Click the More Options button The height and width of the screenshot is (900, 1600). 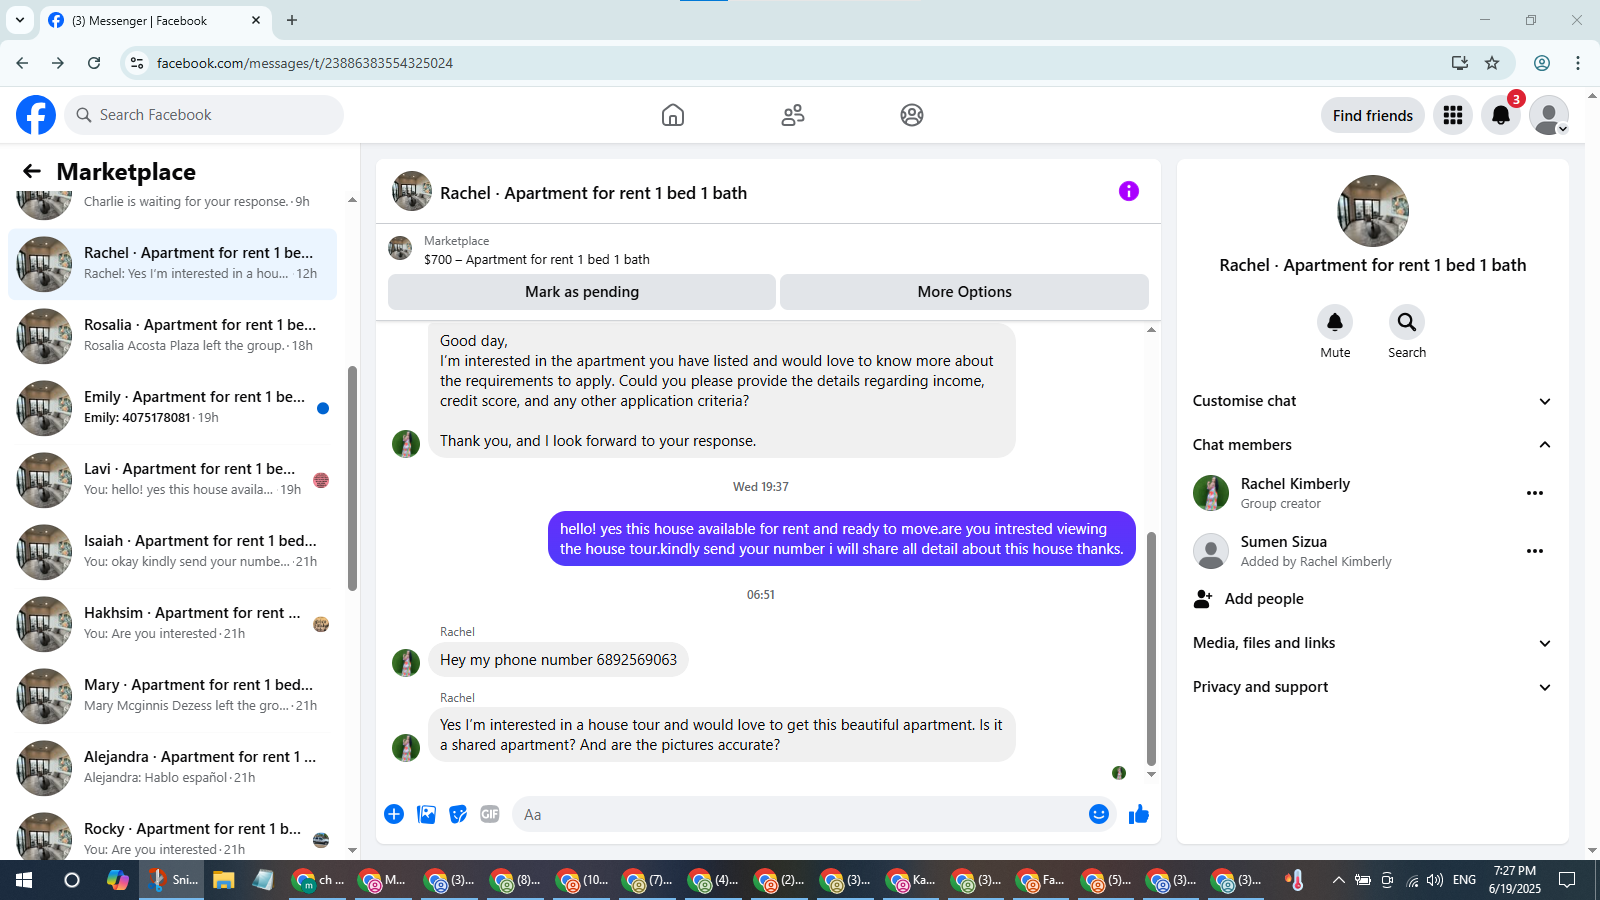pyautogui.click(x=965, y=292)
